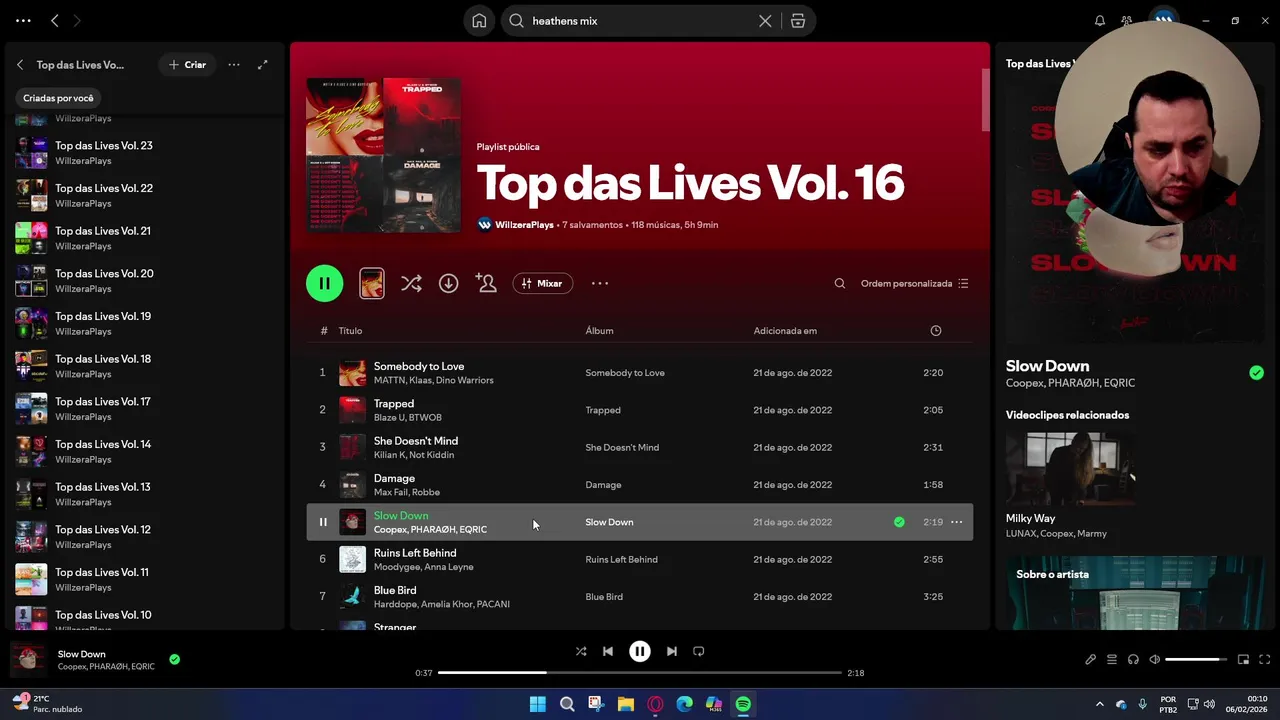1280x720 pixels.
Task: Pause playlist with big green button
Action: tap(324, 283)
